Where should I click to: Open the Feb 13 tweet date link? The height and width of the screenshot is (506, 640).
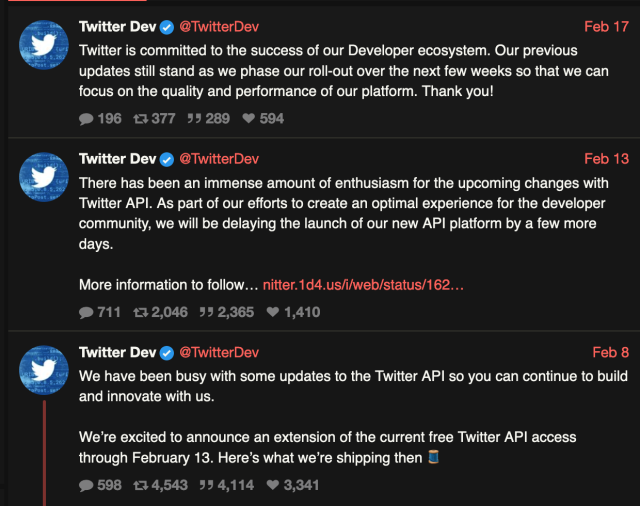606,159
